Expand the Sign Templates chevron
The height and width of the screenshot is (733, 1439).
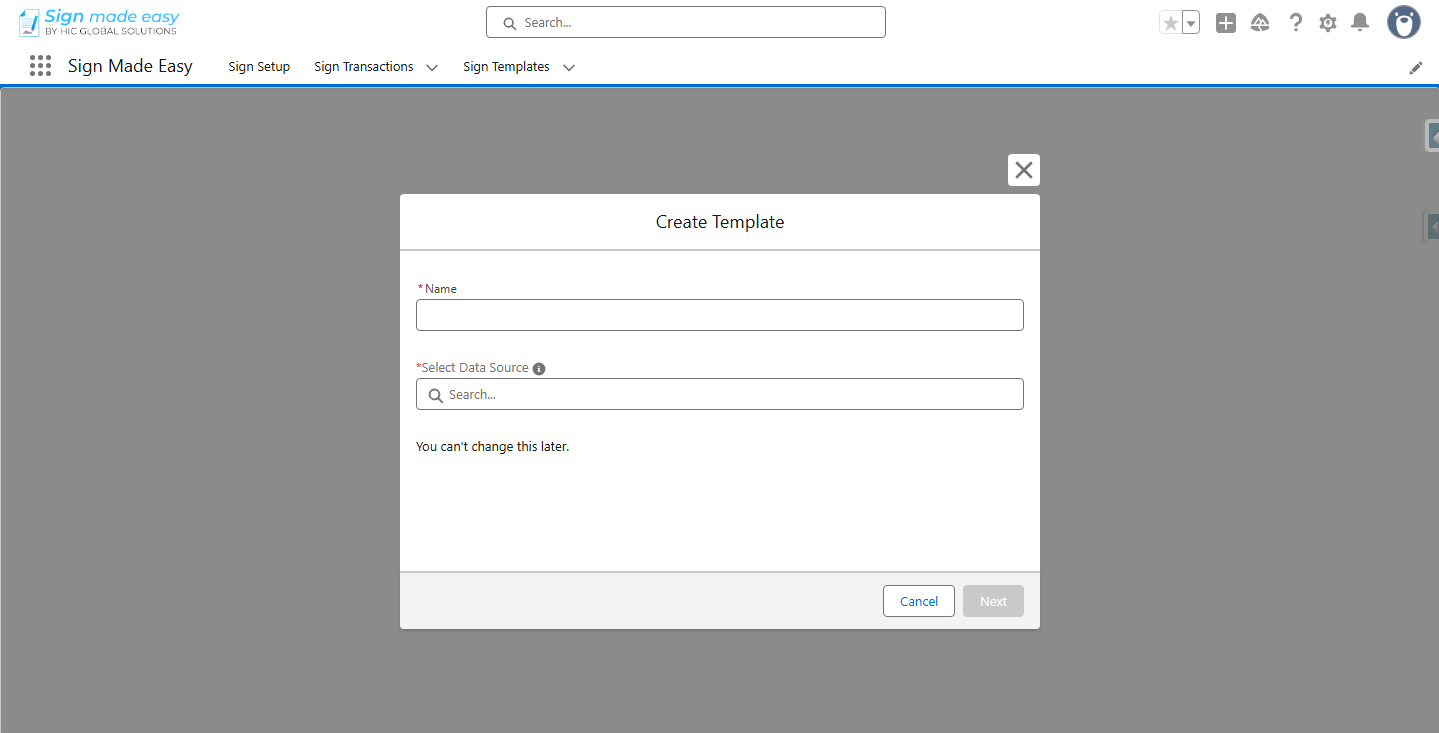click(x=569, y=68)
